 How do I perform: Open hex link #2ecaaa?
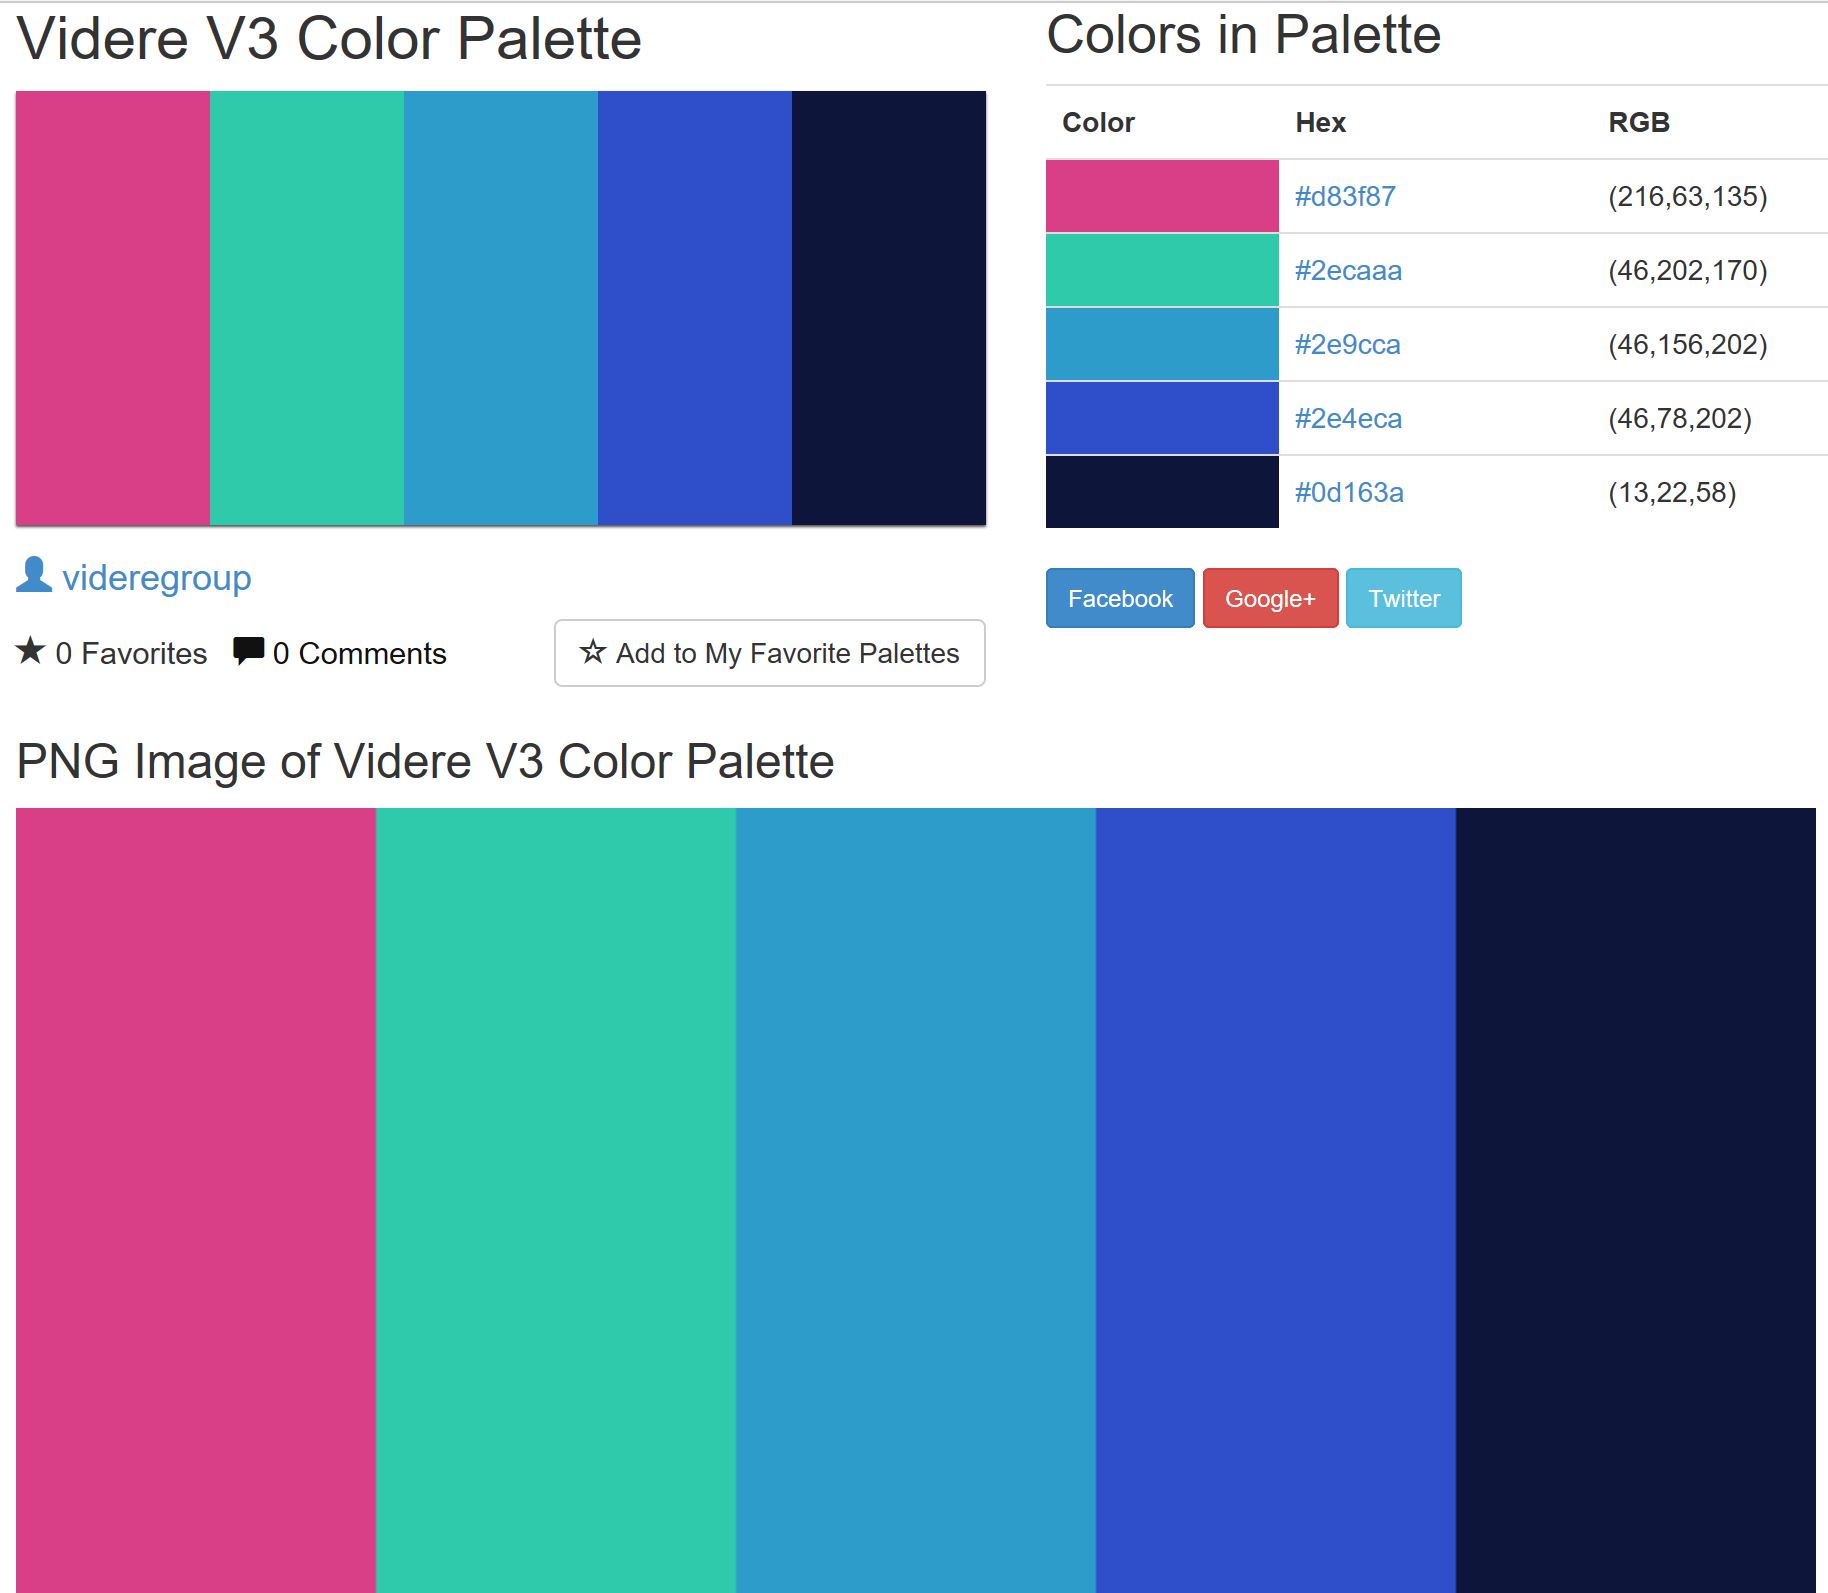(x=1348, y=270)
